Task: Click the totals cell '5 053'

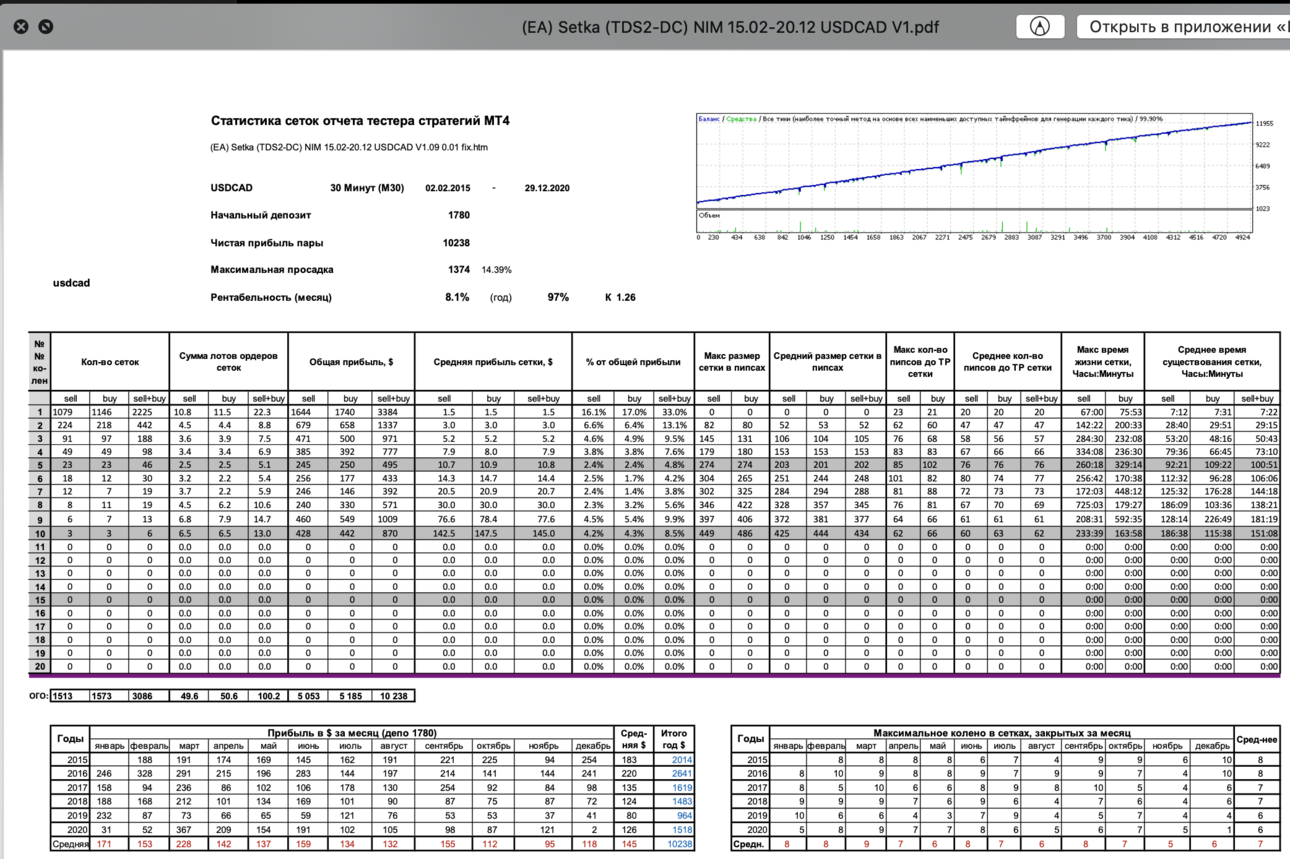Action: coord(309,695)
